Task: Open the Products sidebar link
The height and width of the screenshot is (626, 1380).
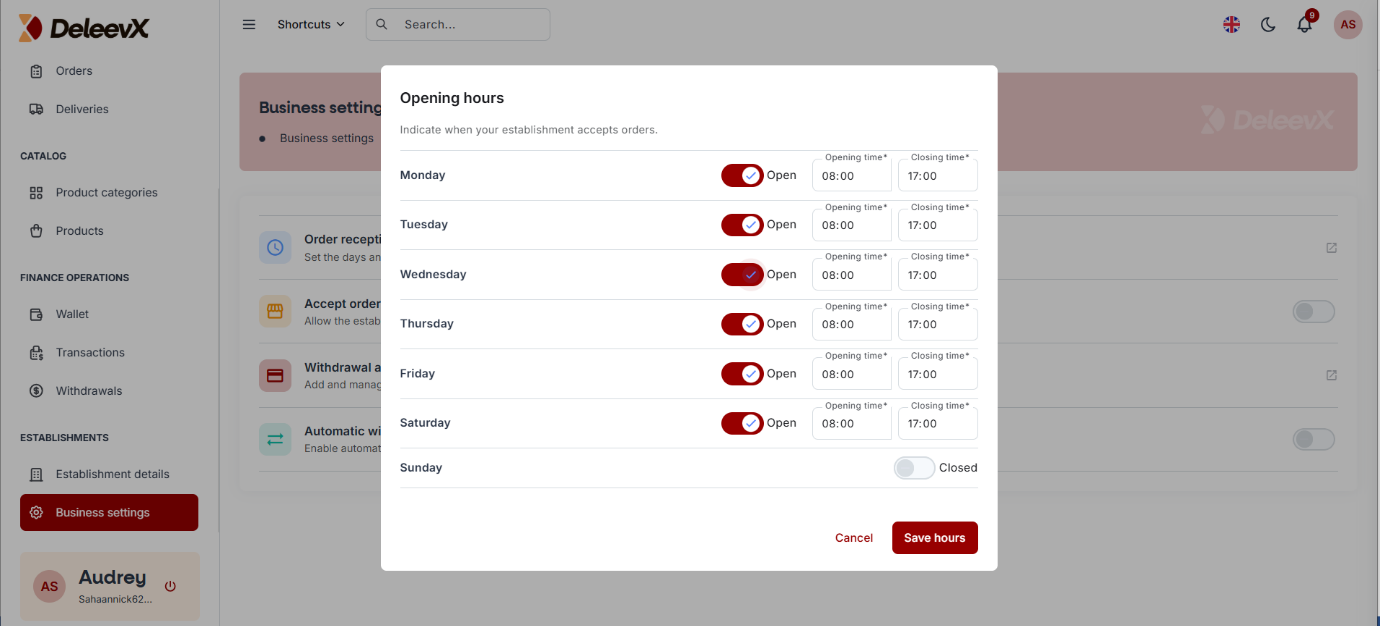Action: tap(110, 231)
